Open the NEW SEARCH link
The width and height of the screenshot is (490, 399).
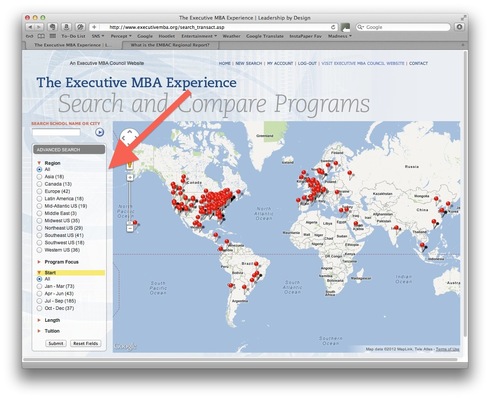(x=249, y=63)
